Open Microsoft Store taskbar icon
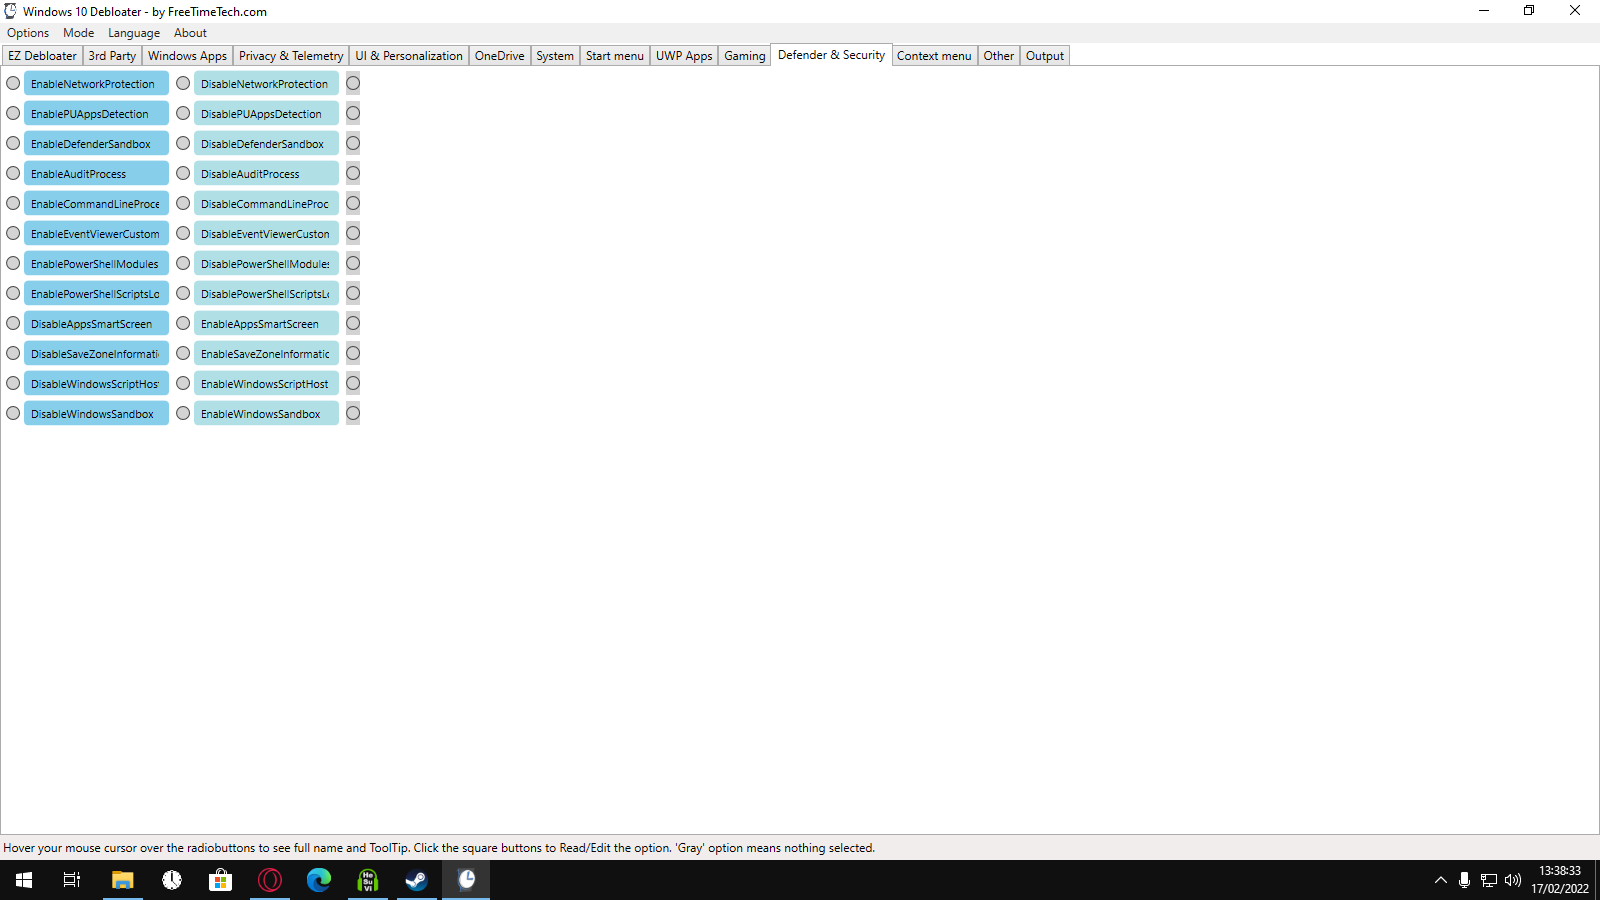 (x=220, y=880)
